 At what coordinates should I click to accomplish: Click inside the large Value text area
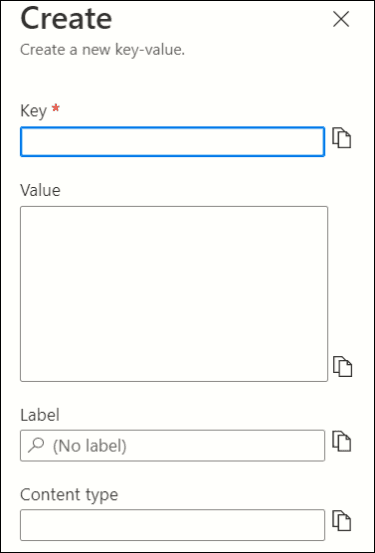click(174, 294)
